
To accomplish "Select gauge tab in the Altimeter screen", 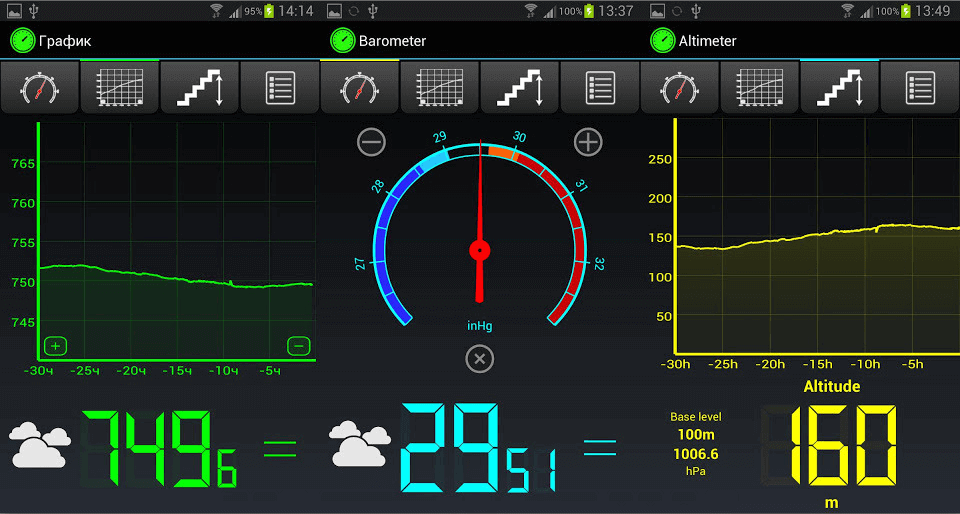I will coord(680,88).
